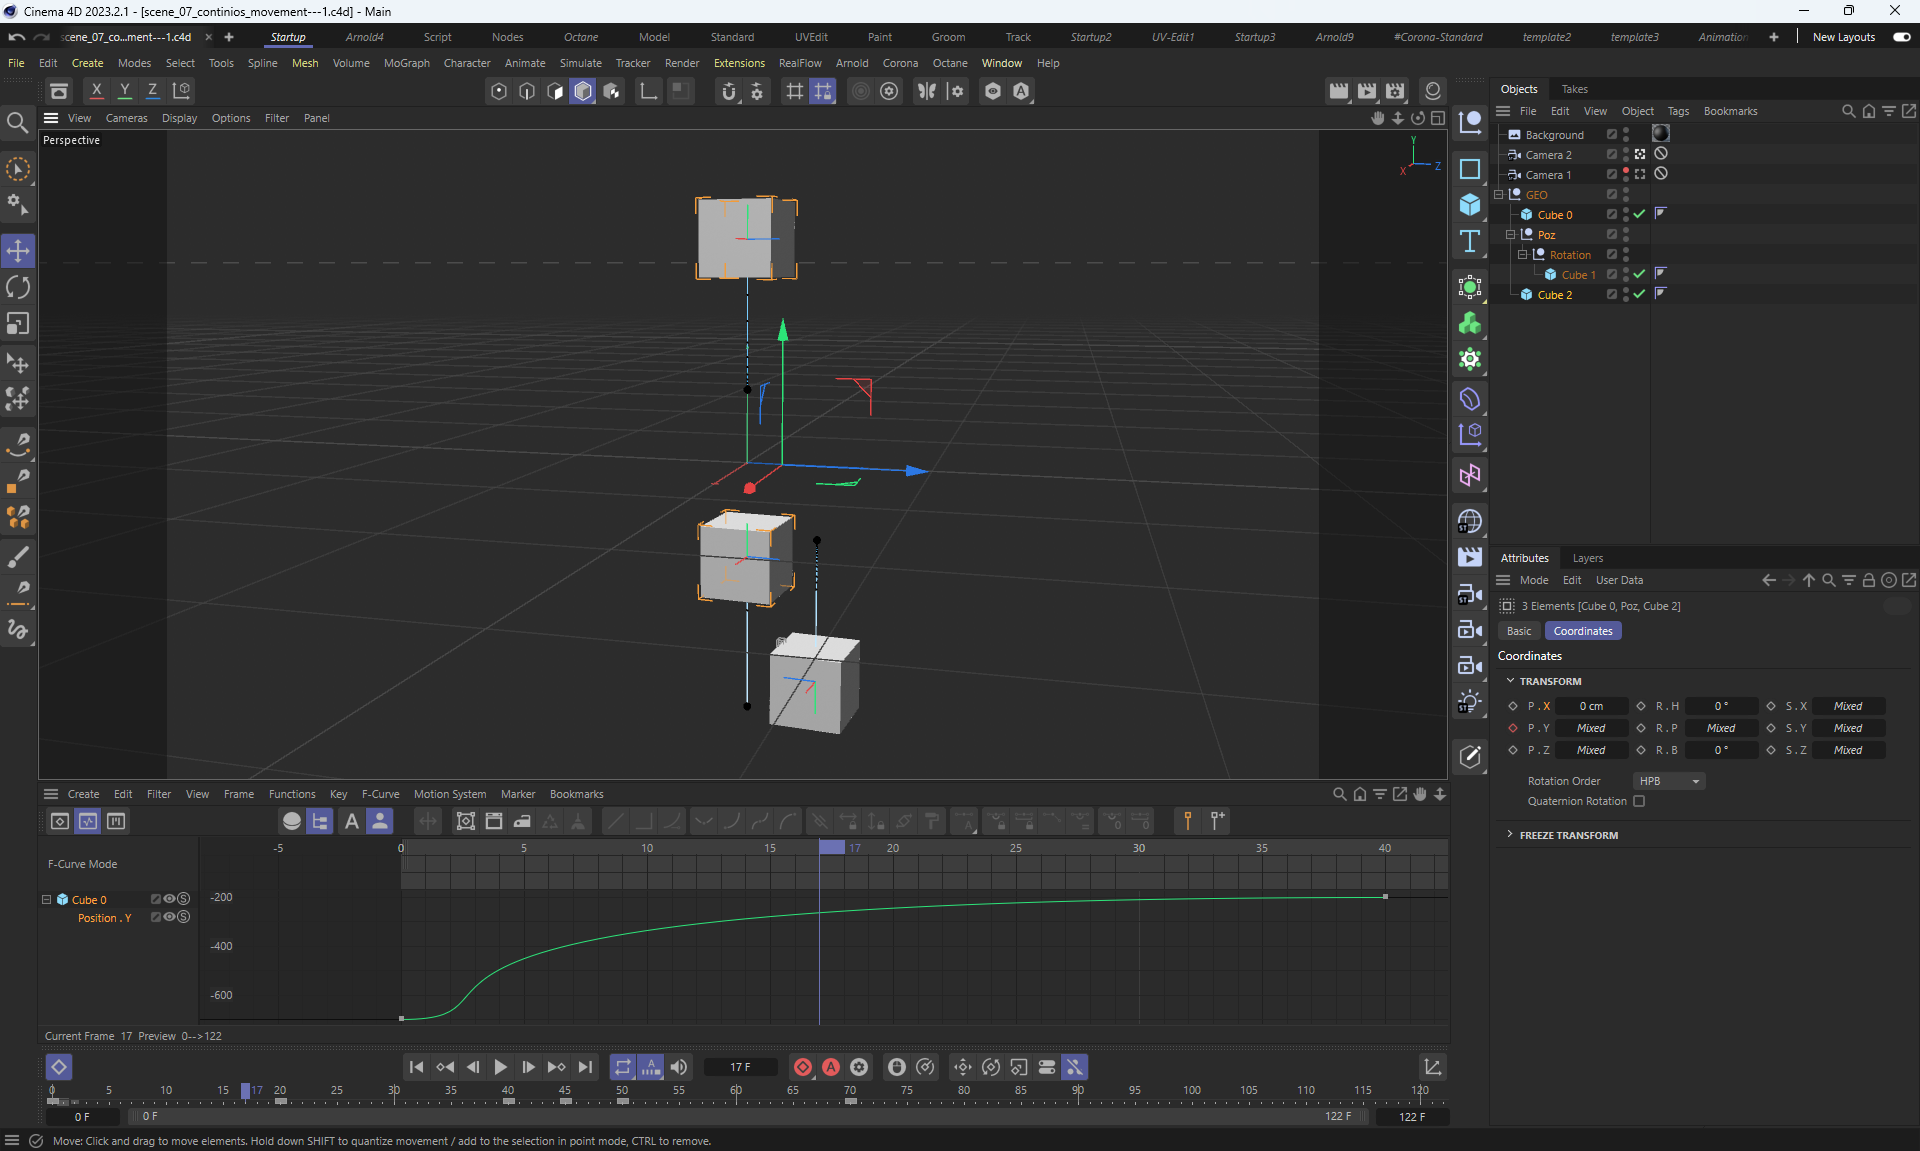Click the Play Forwards button

(x=501, y=1067)
